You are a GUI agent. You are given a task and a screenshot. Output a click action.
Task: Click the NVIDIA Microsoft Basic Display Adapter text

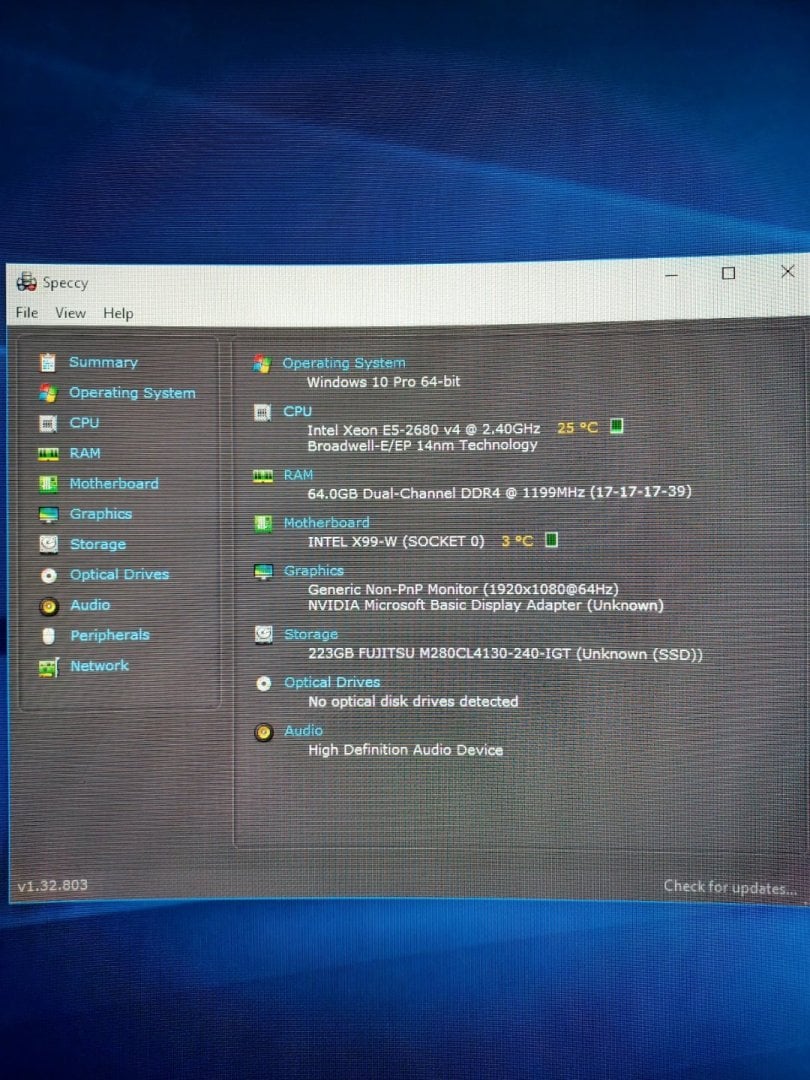coord(486,605)
